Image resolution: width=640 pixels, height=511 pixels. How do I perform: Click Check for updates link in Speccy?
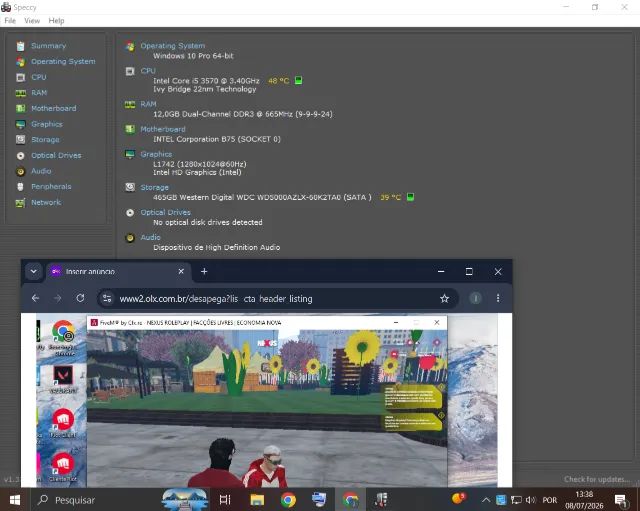[x=596, y=479]
